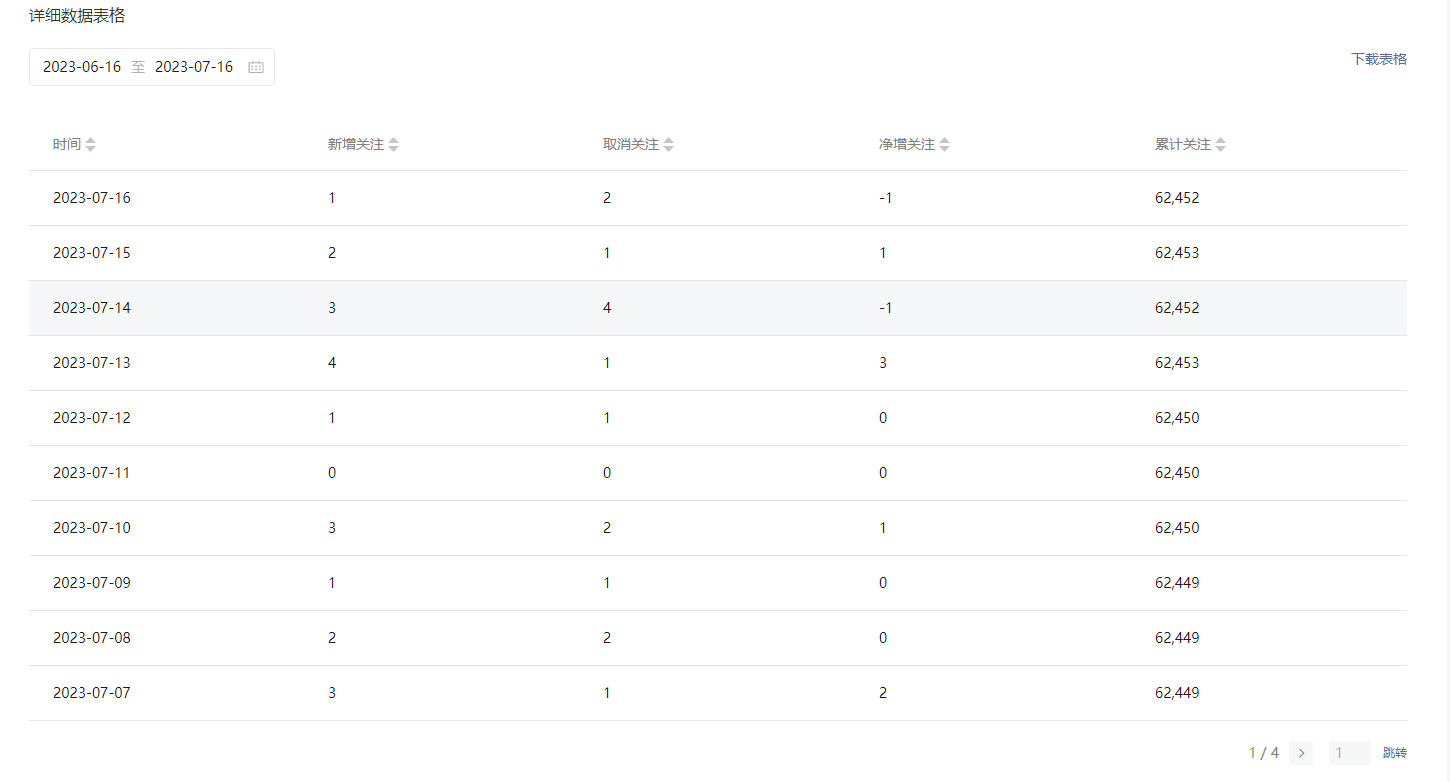Select the 2023-07-07 date cell
The height and width of the screenshot is (782, 1450).
point(92,693)
